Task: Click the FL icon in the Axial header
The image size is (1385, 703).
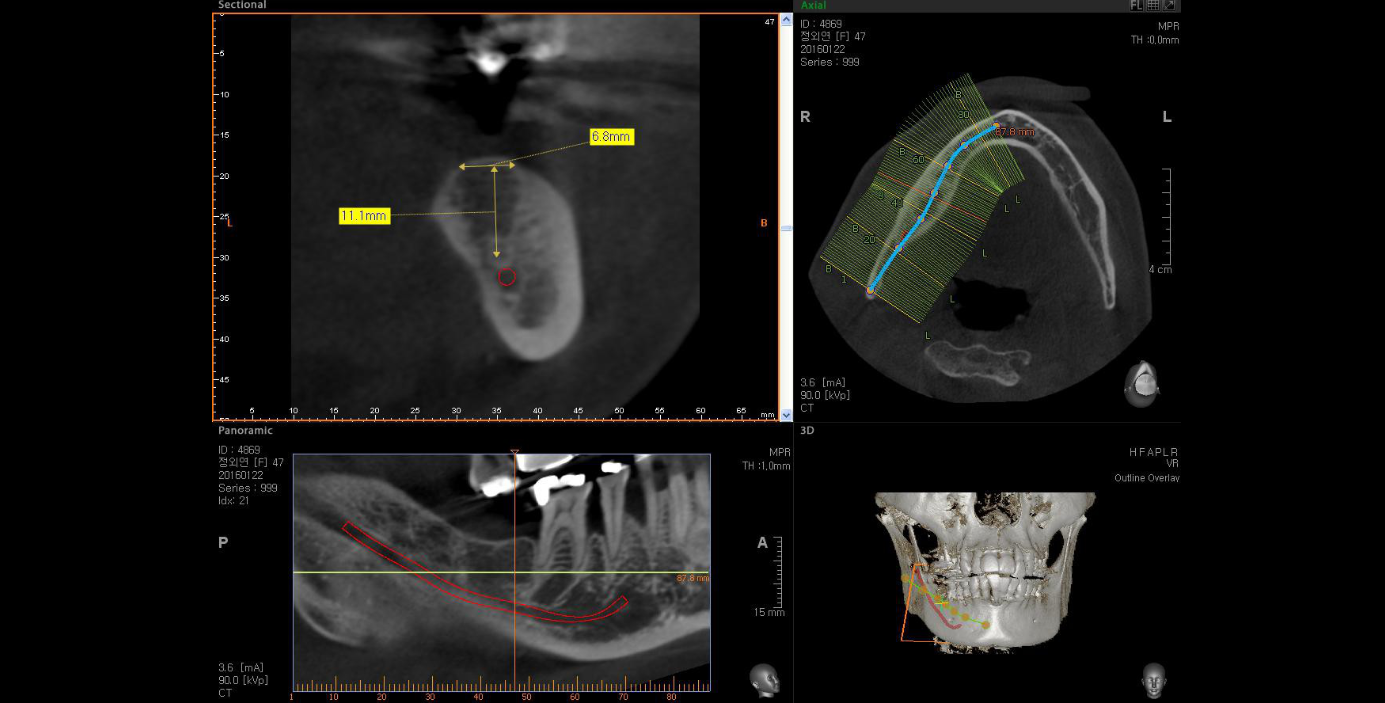Action: [1136, 5]
